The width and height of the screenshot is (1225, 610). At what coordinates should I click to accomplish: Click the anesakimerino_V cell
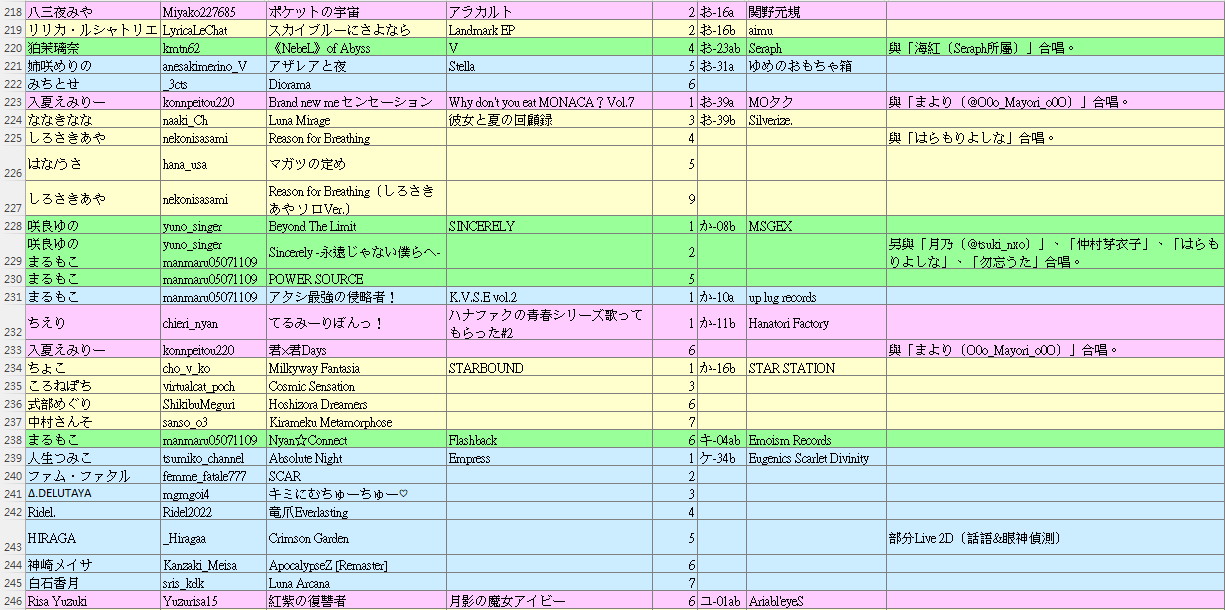pos(212,66)
